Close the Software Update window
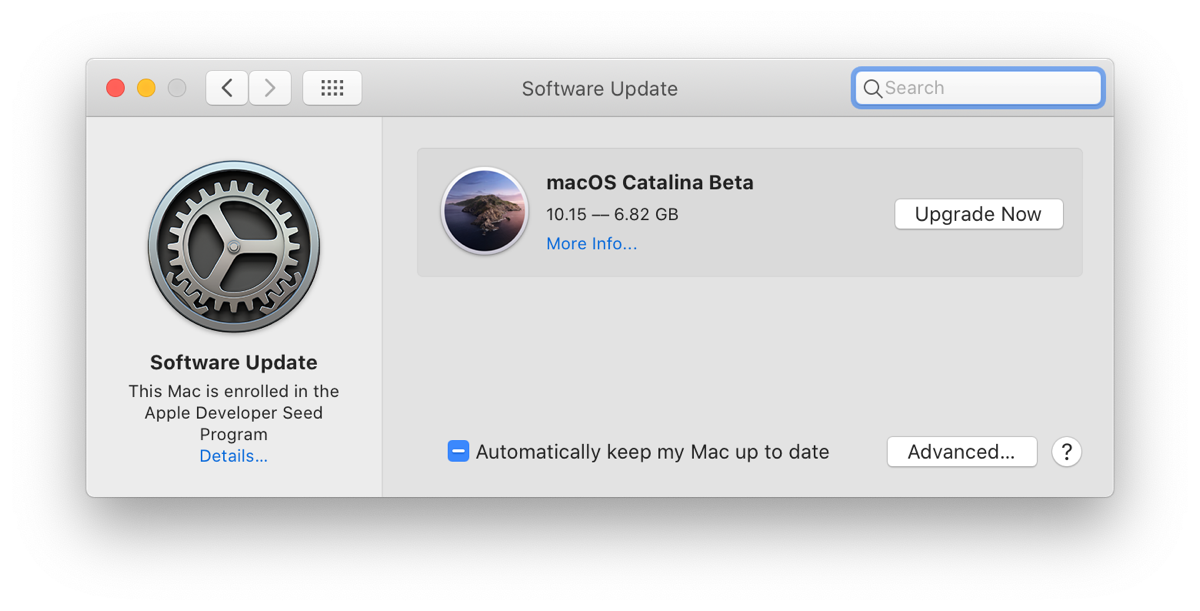 (116, 88)
